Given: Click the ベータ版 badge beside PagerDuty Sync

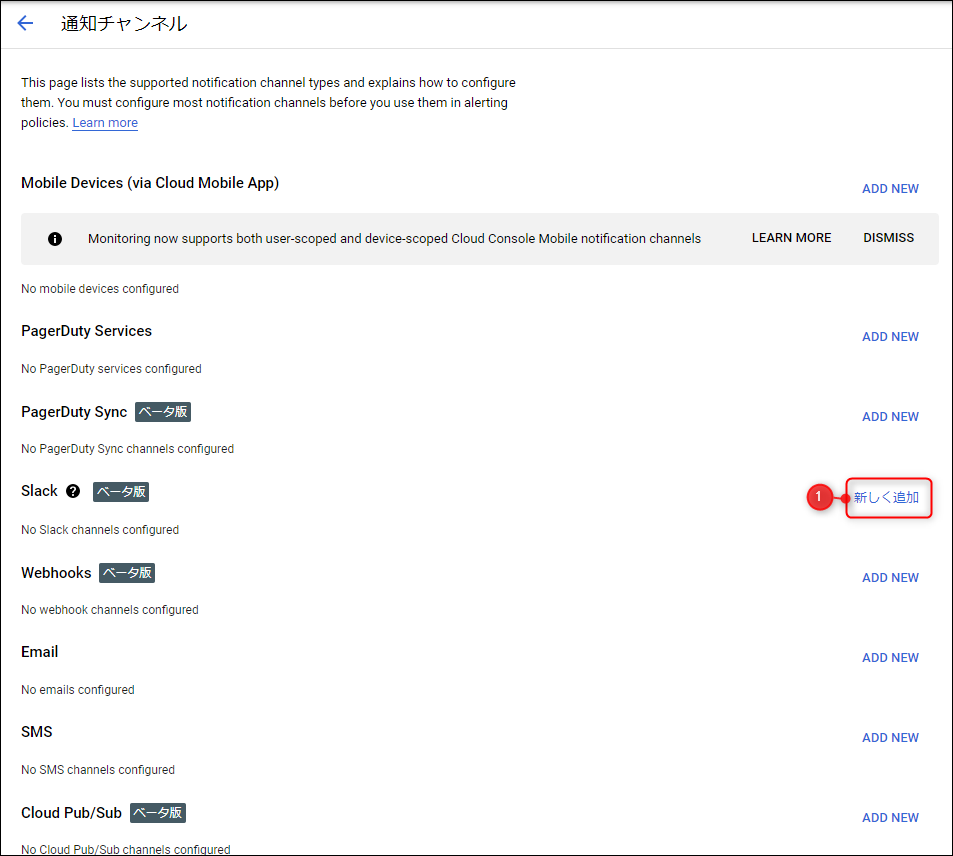Looking at the screenshot, I should click(x=162, y=412).
